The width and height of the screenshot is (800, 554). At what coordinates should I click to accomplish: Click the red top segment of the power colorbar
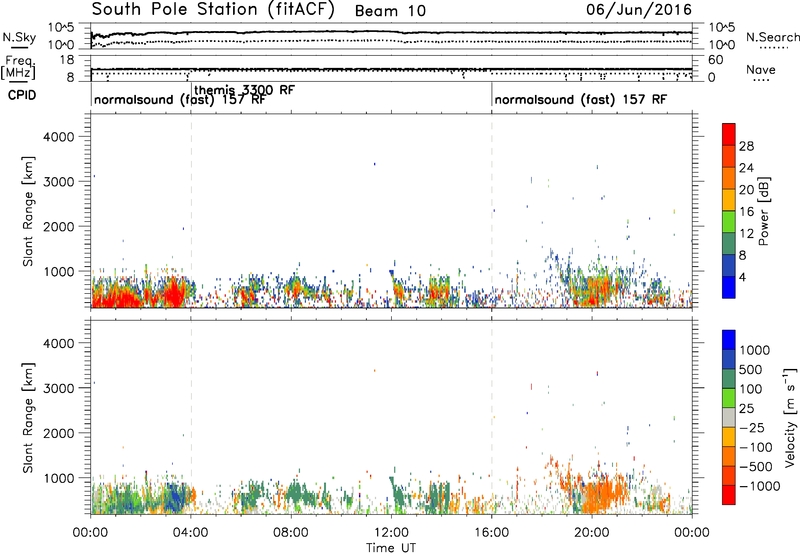(729, 134)
